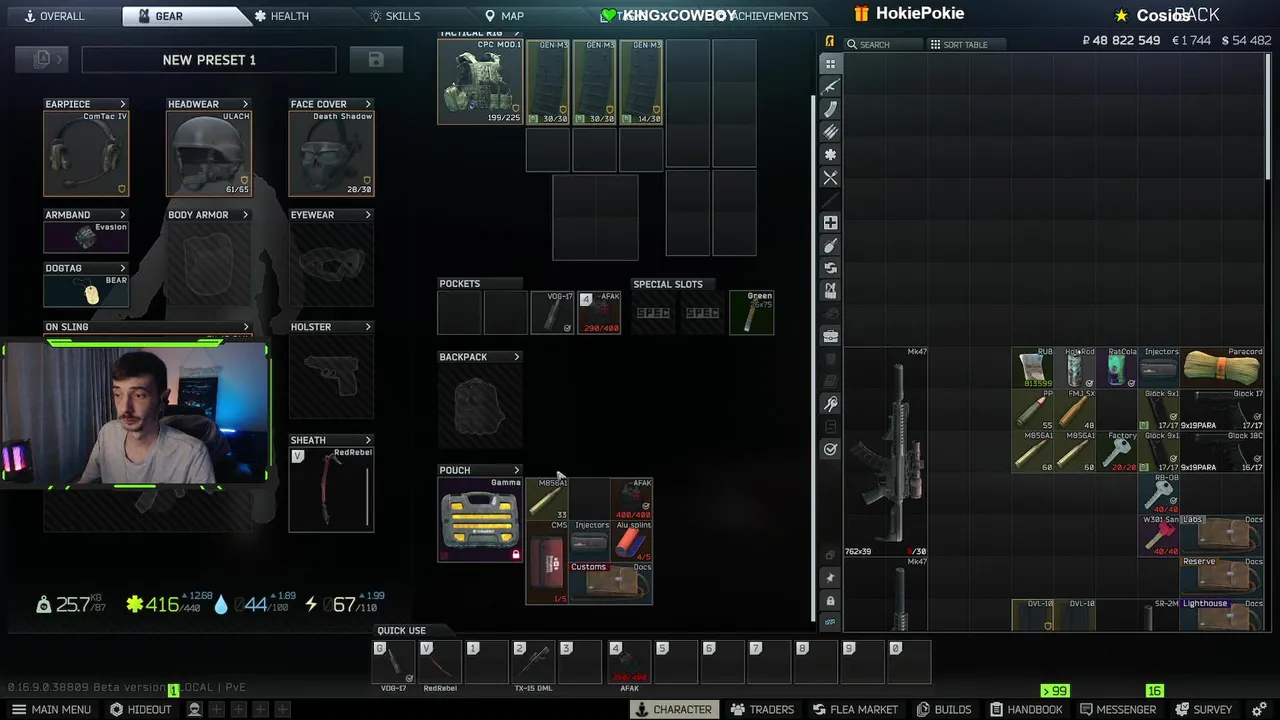This screenshot has height=720, width=1280.
Task: Click the preset list icon left of name
Action: (x=42, y=60)
